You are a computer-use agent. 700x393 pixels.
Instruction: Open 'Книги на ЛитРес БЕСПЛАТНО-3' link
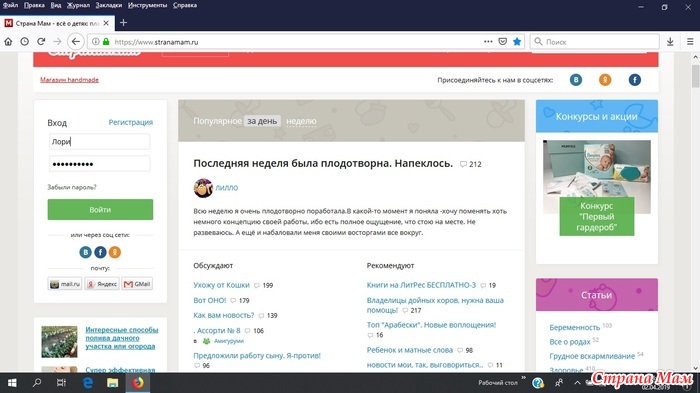(421, 285)
